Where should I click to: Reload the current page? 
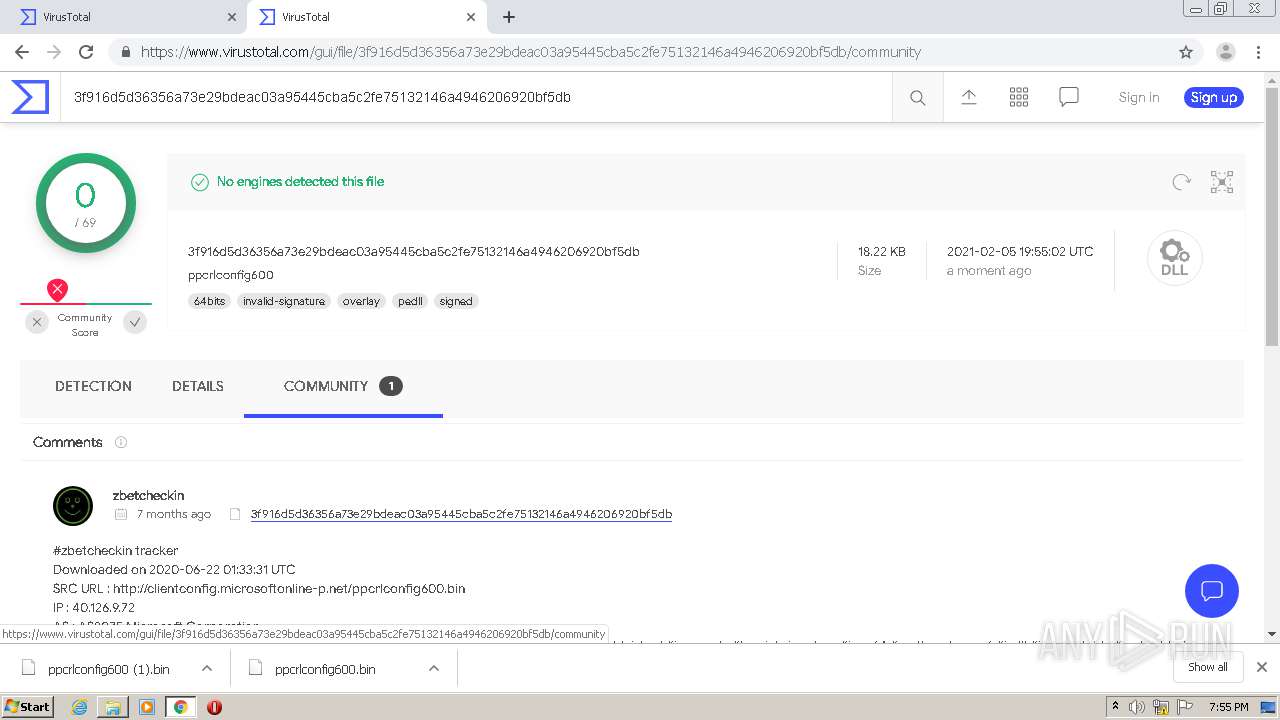[86, 52]
